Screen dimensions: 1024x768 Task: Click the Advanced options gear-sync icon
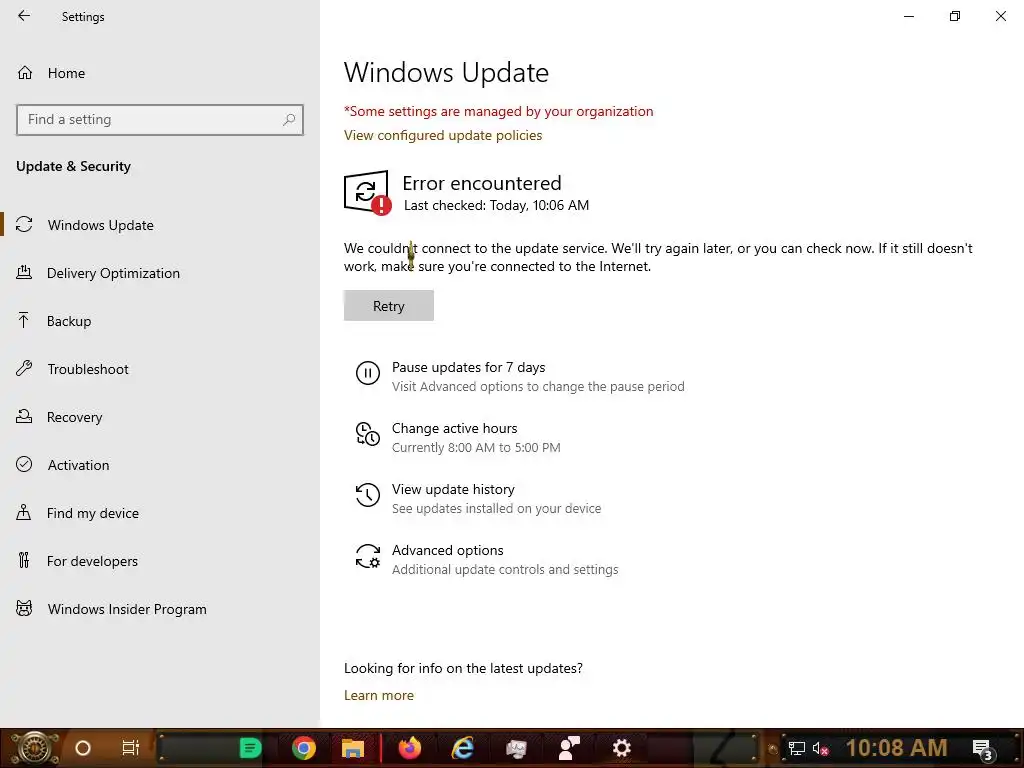tap(368, 556)
